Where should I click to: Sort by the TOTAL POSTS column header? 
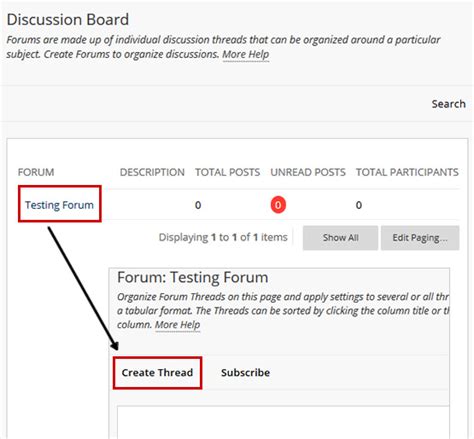(x=227, y=172)
